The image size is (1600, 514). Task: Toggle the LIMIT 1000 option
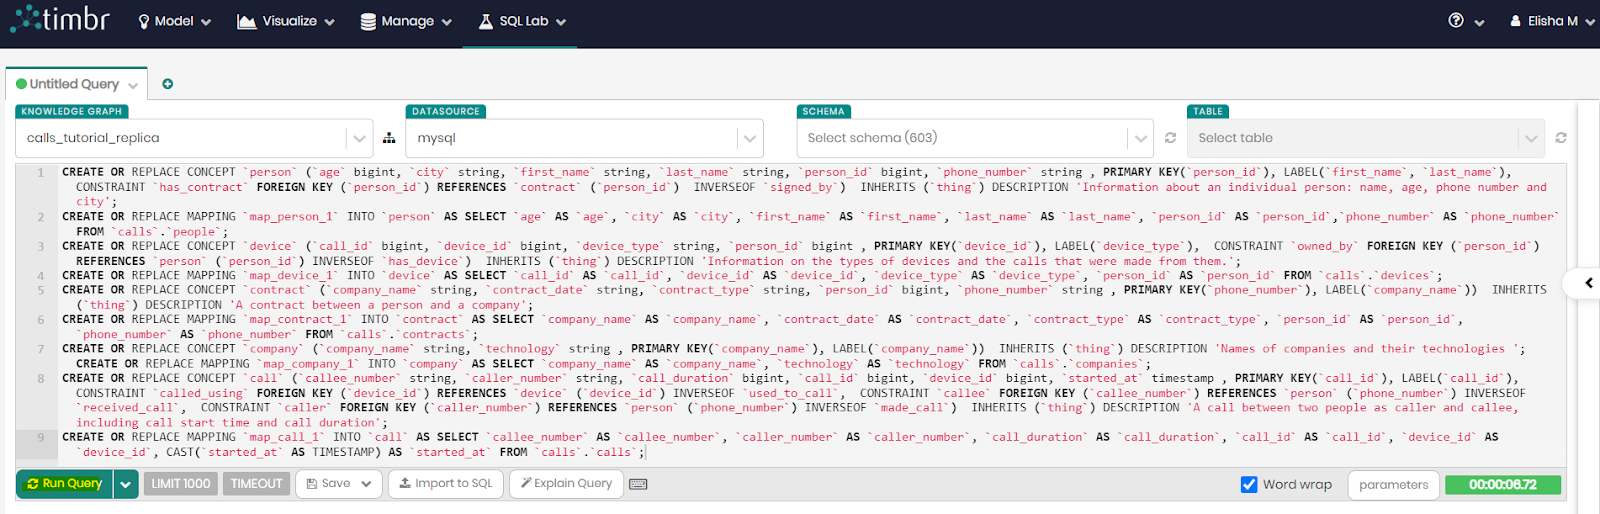(181, 484)
